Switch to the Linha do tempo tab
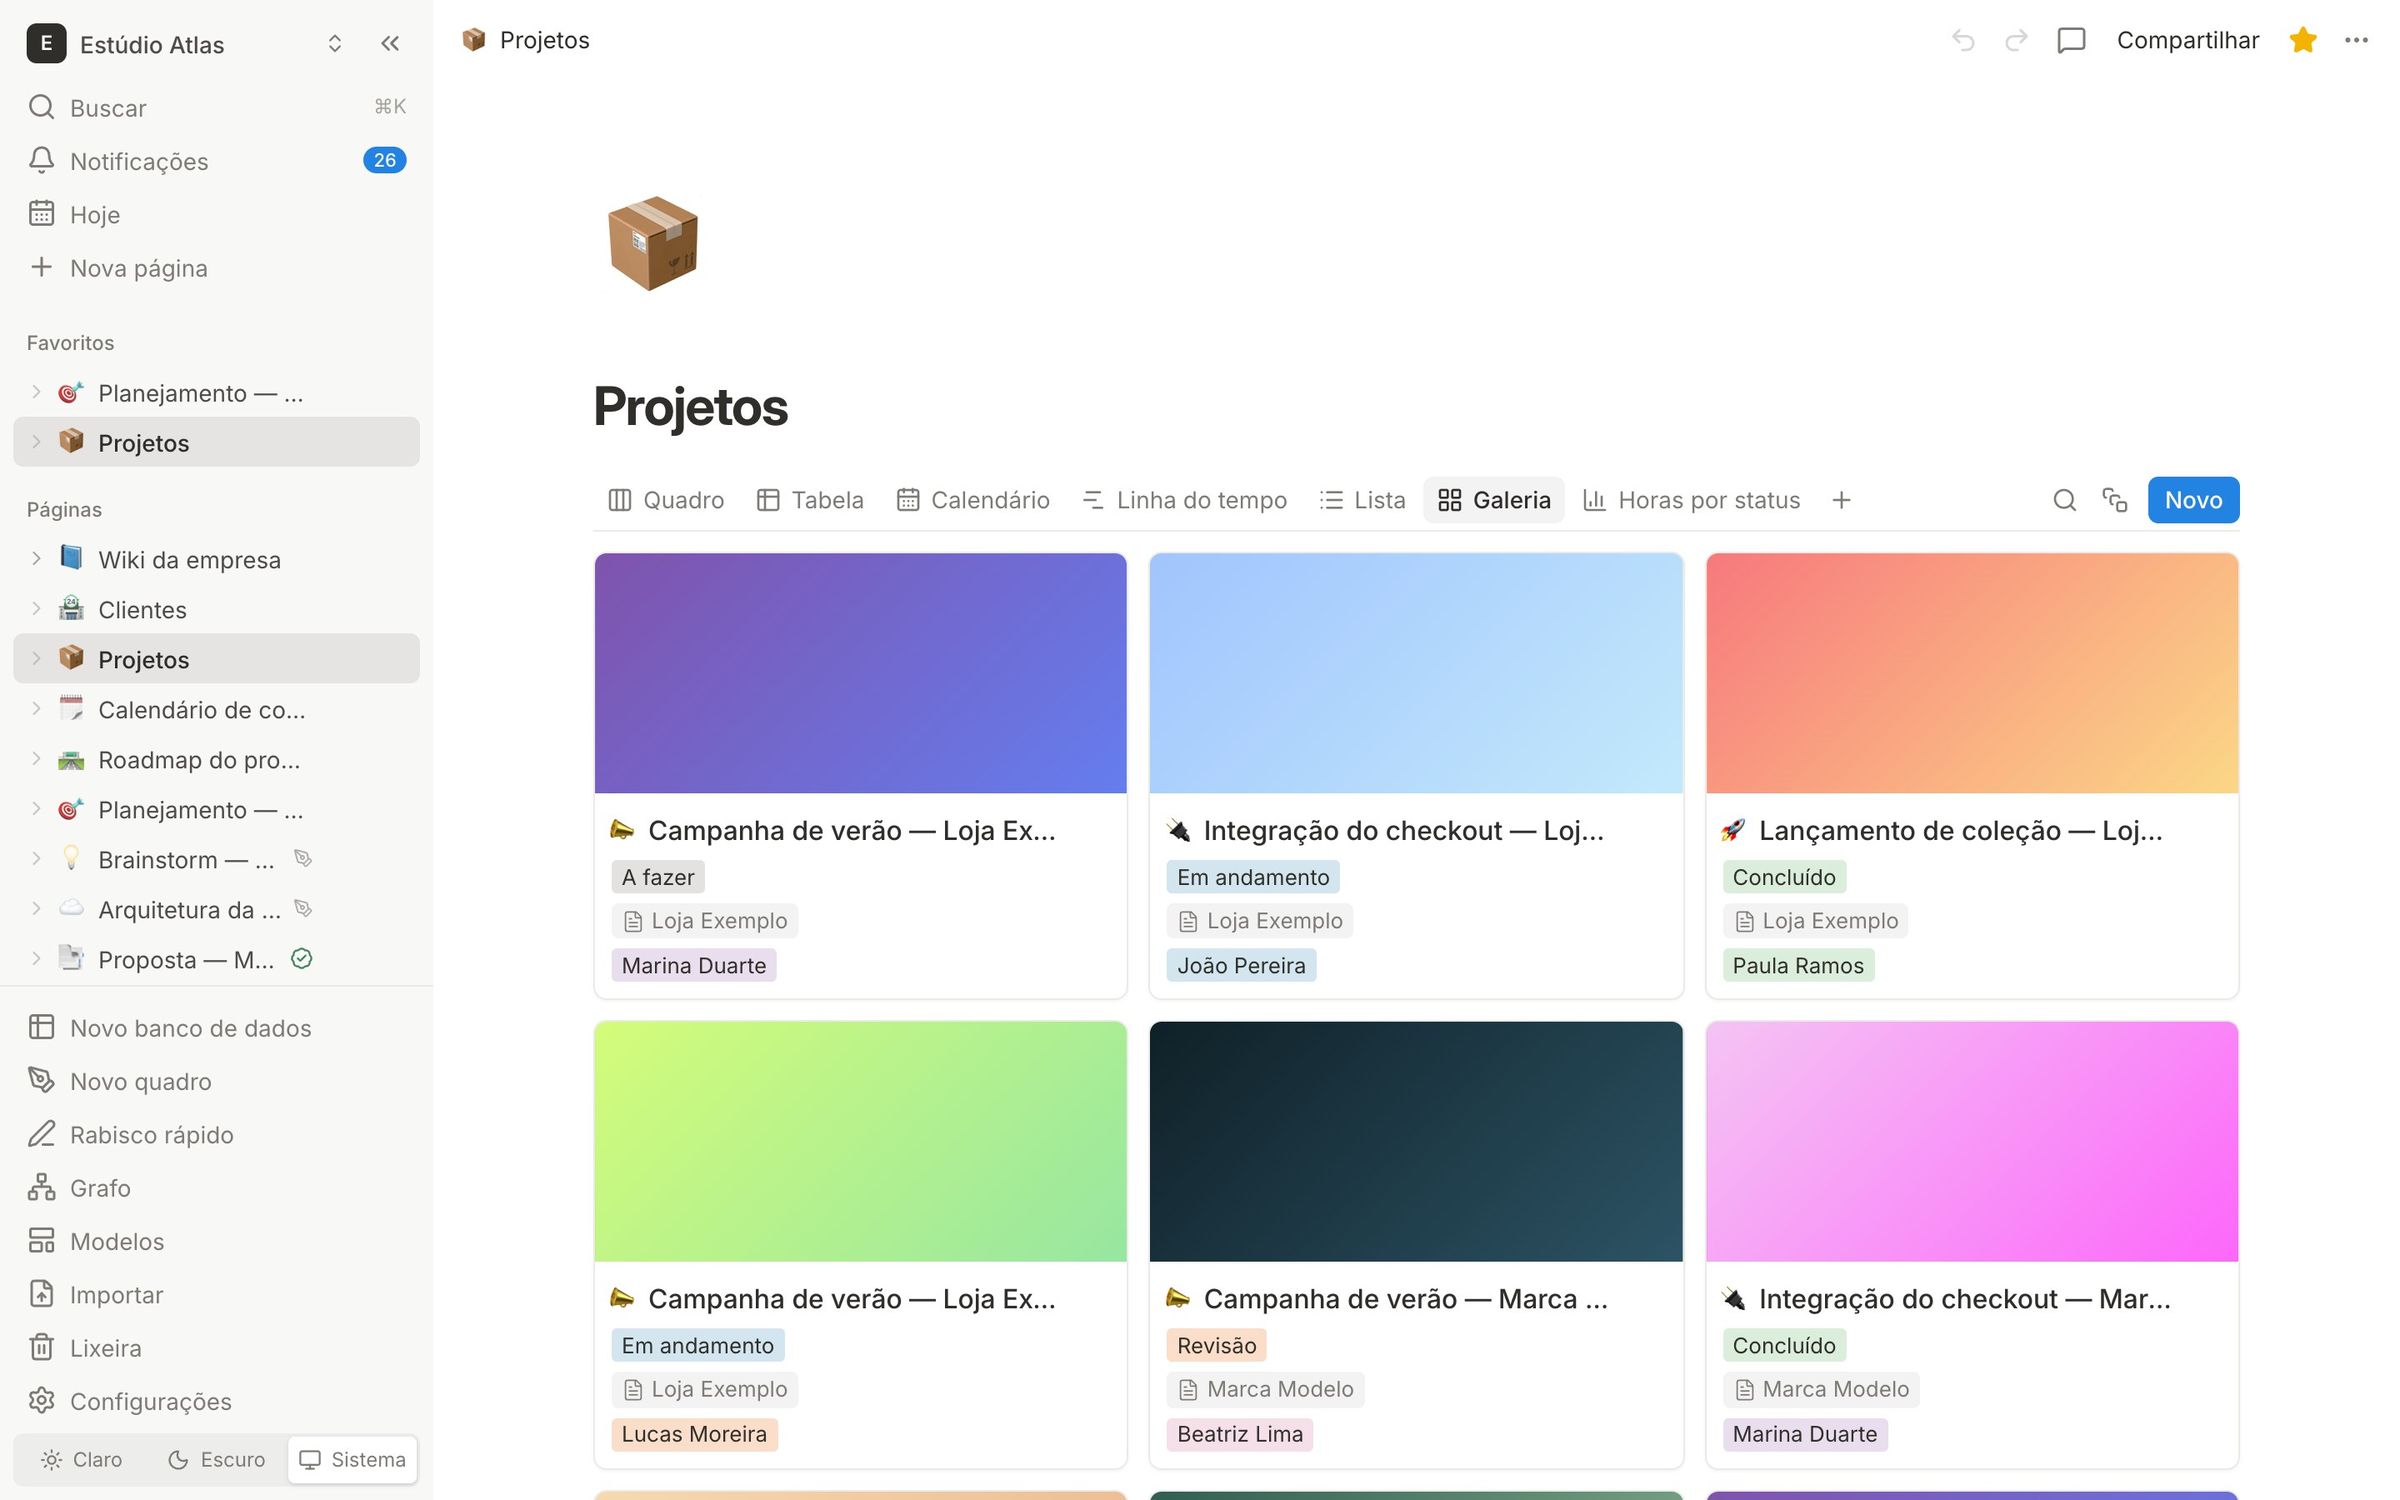 [x=1185, y=500]
